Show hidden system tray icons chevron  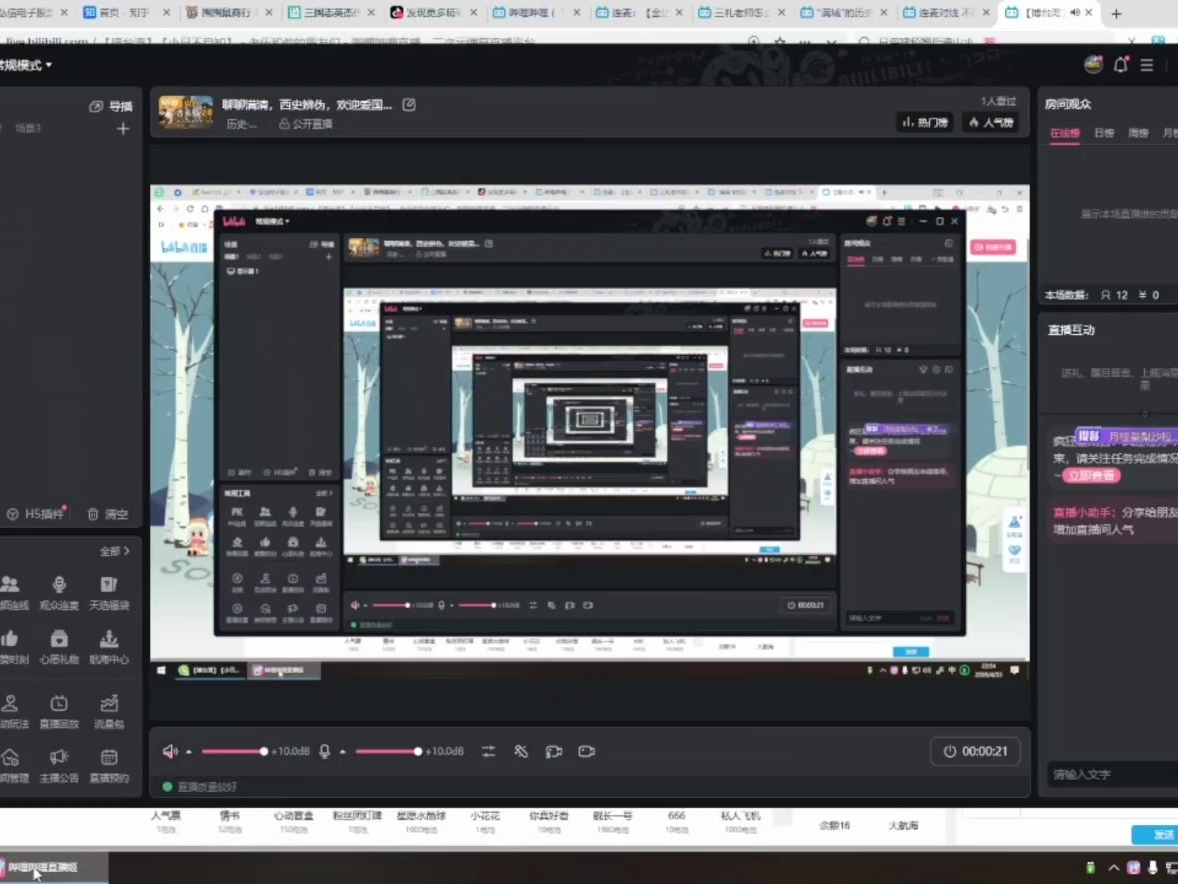tap(1113, 867)
